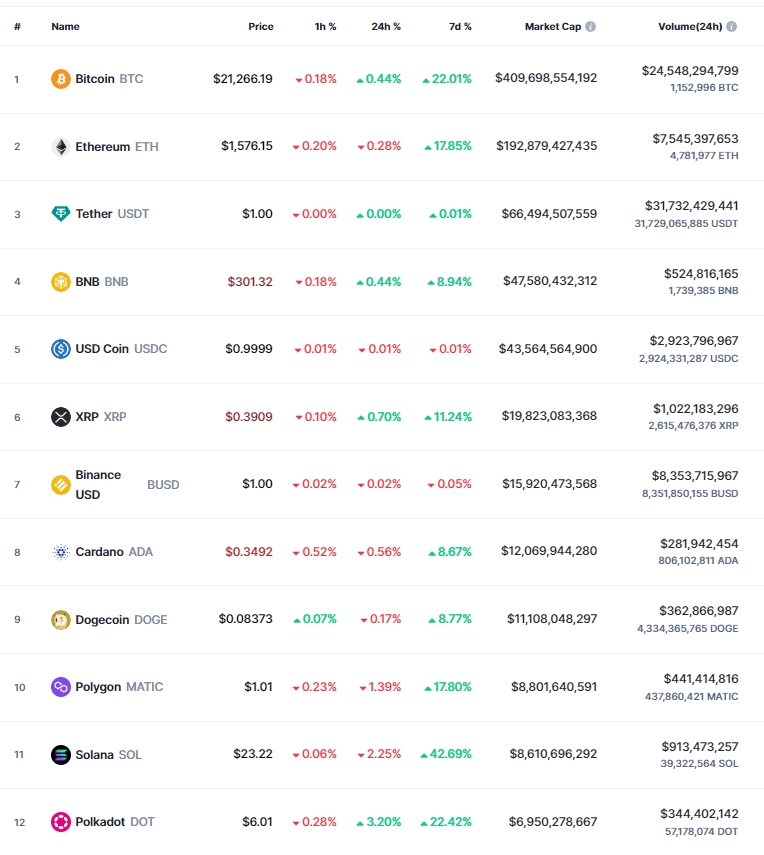Click the Tether coin icon
This screenshot has width=764, height=855.
[61, 214]
